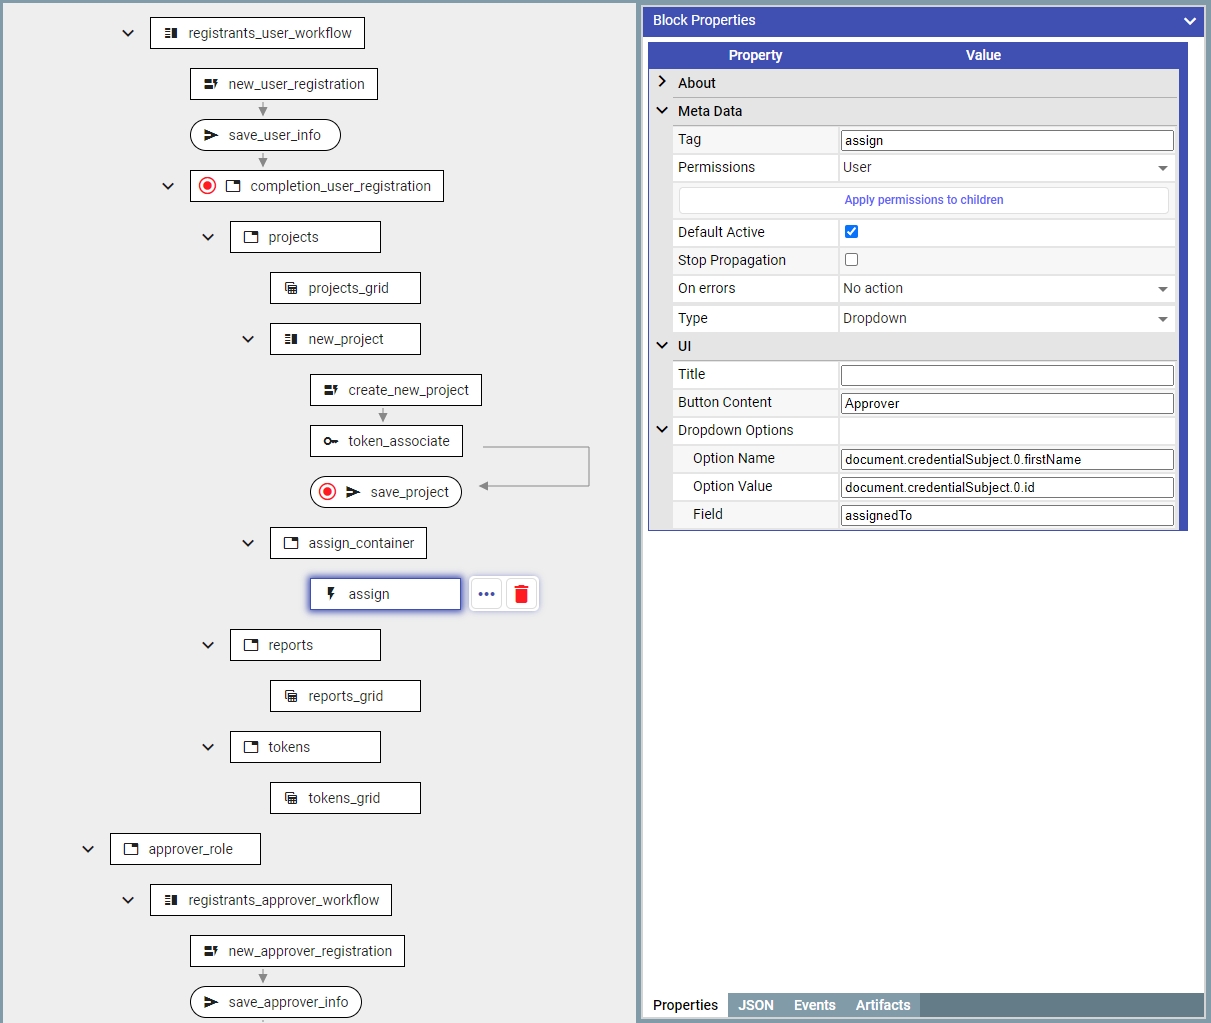Screen dimensions: 1211x1023
Task: Open the Type dropdown showing Dropdown
Action: 1006,319
